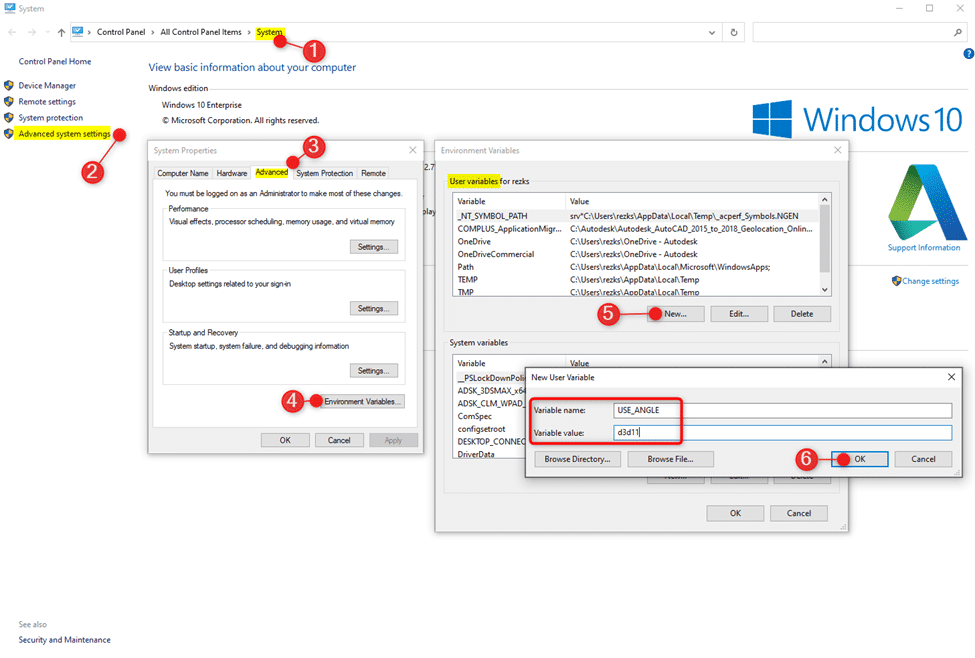Click the System protection shield icon
This screenshot has width=975, height=658.
click(x=9, y=118)
